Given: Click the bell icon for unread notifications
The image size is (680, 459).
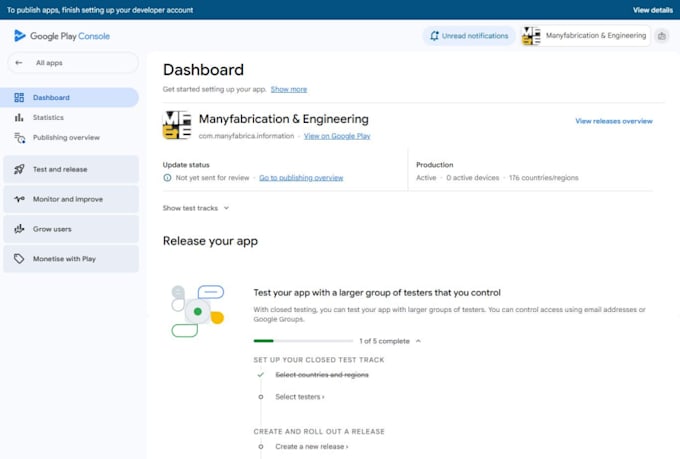Looking at the screenshot, I should pos(434,36).
